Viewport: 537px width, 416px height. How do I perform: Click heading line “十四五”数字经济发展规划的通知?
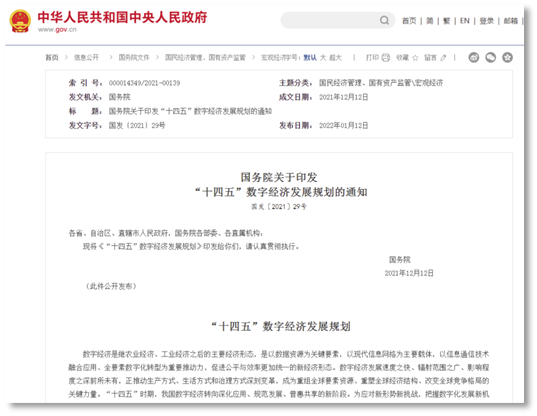(281, 192)
